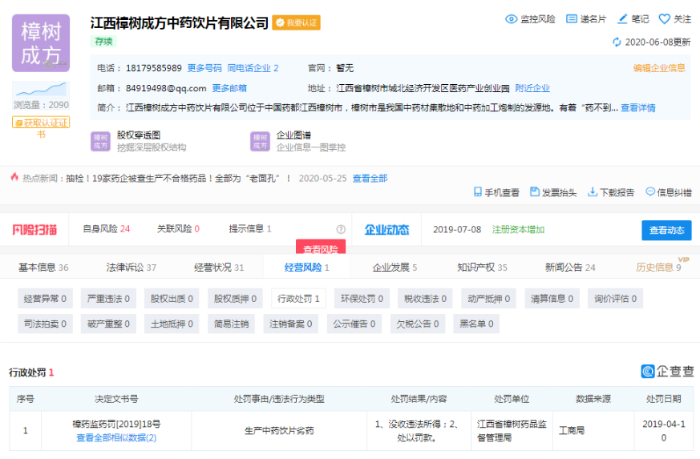Click 手机查看 phone icon
The height and width of the screenshot is (459, 700).
[477, 192]
